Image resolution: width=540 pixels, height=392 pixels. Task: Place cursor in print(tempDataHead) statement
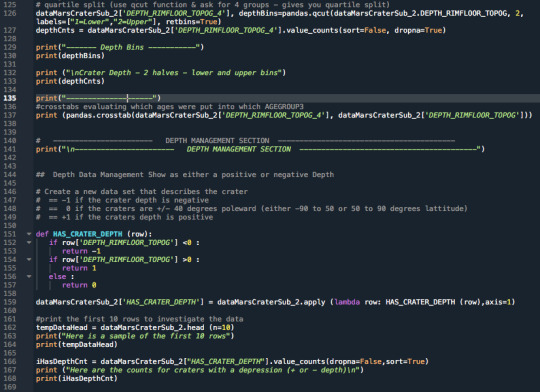pos(76,344)
